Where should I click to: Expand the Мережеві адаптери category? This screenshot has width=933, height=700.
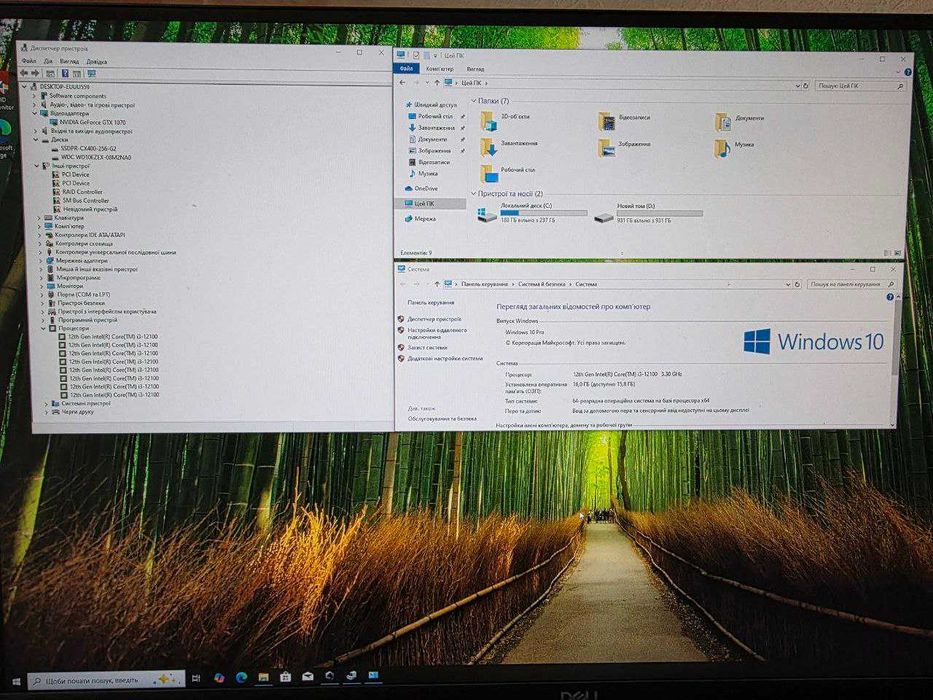(40, 261)
